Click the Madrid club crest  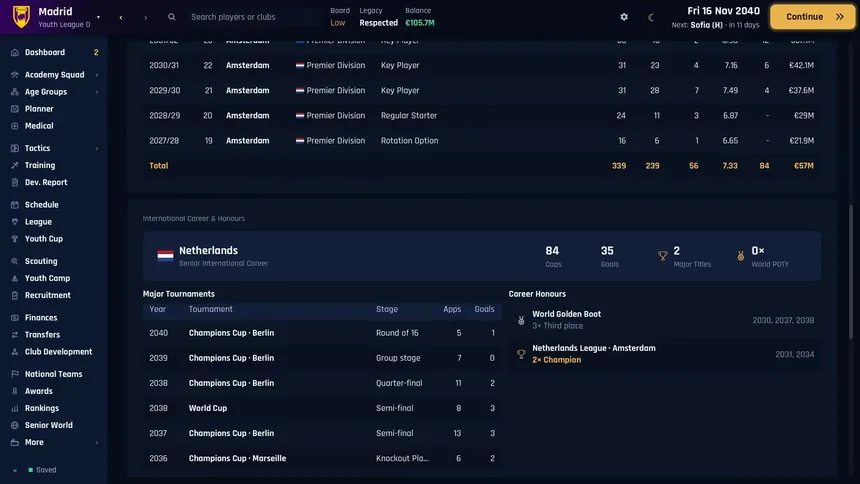pyautogui.click(x=21, y=16)
